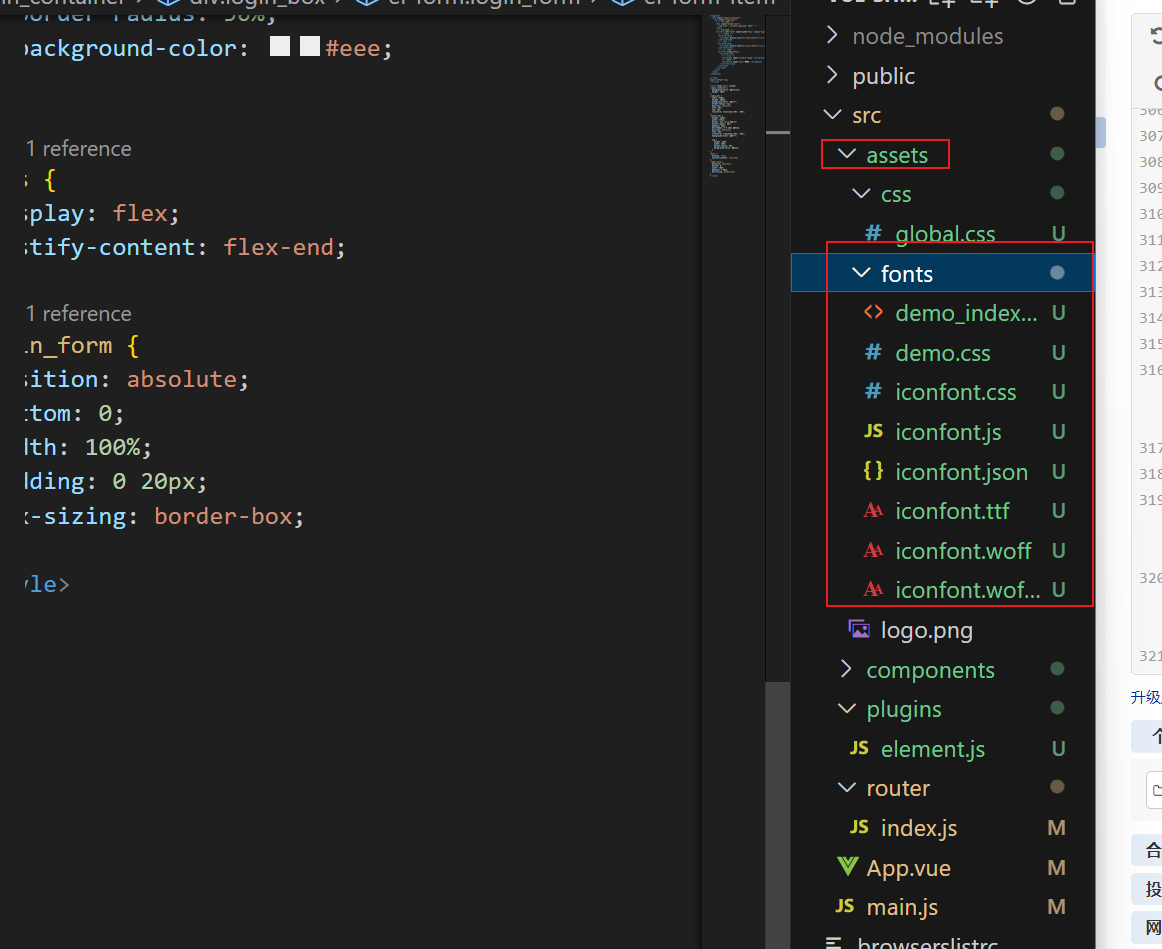Click the iconfont.js JS file icon

click(874, 431)
